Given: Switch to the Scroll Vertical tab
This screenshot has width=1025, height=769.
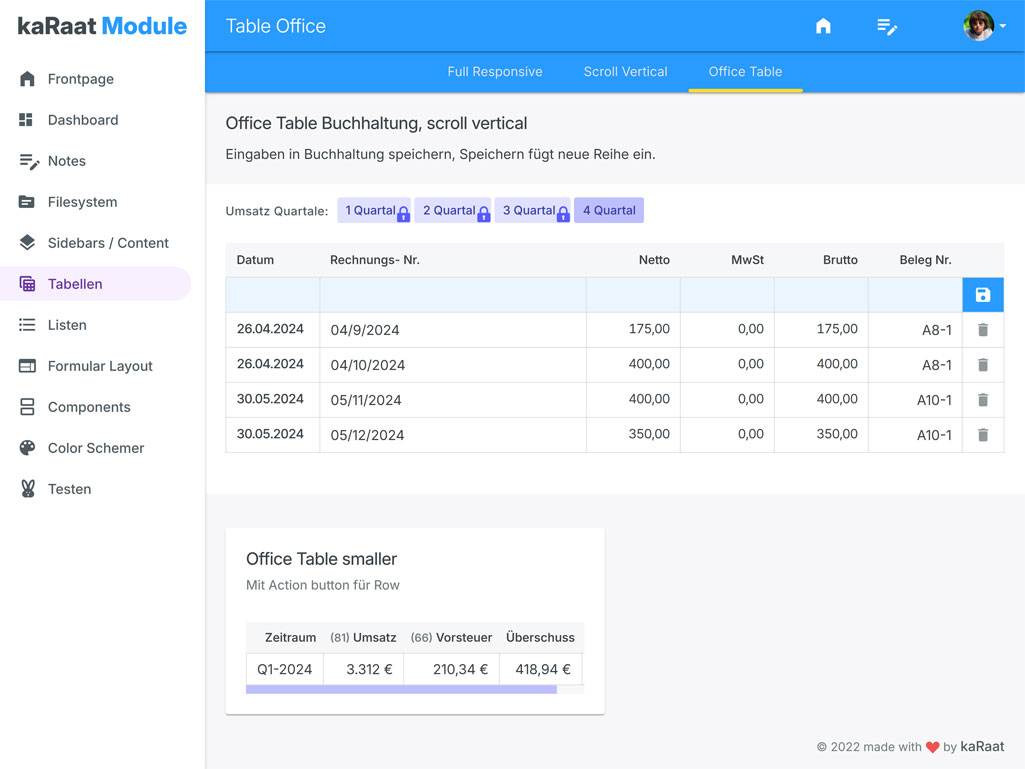Looking at the screenshot, I should (x=625, y=71).
